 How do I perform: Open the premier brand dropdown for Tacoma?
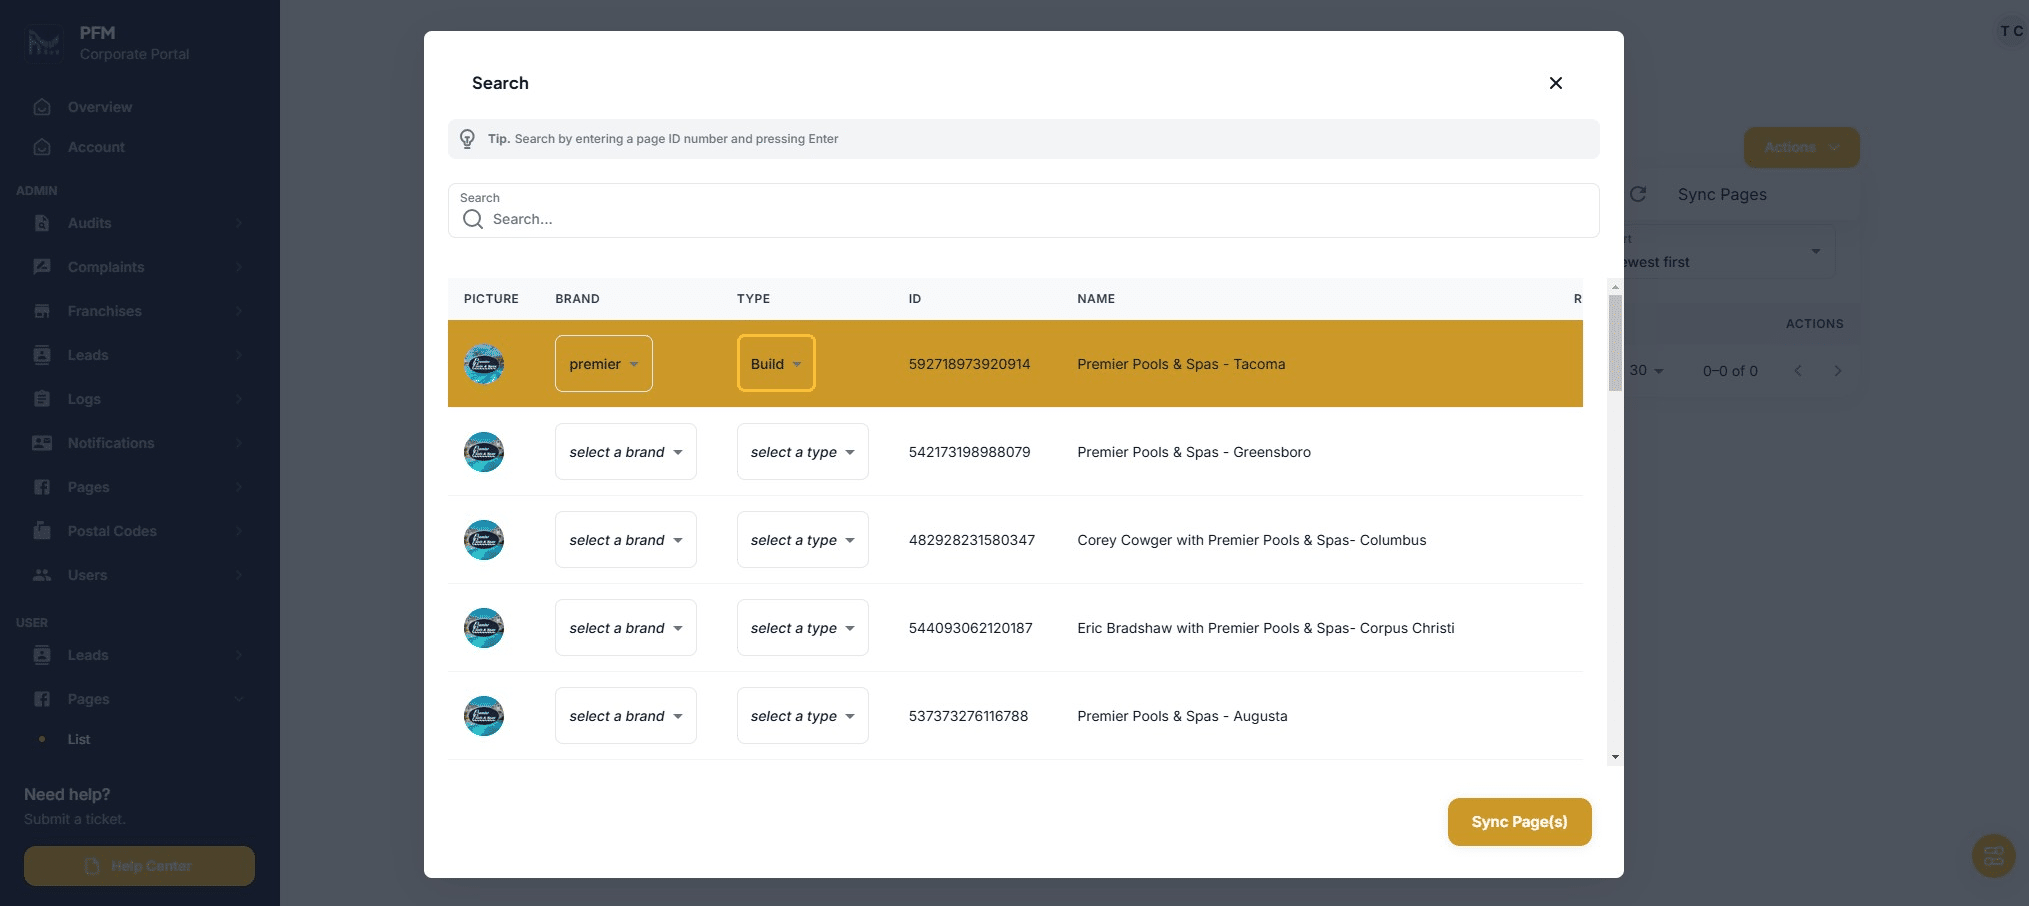603,363
